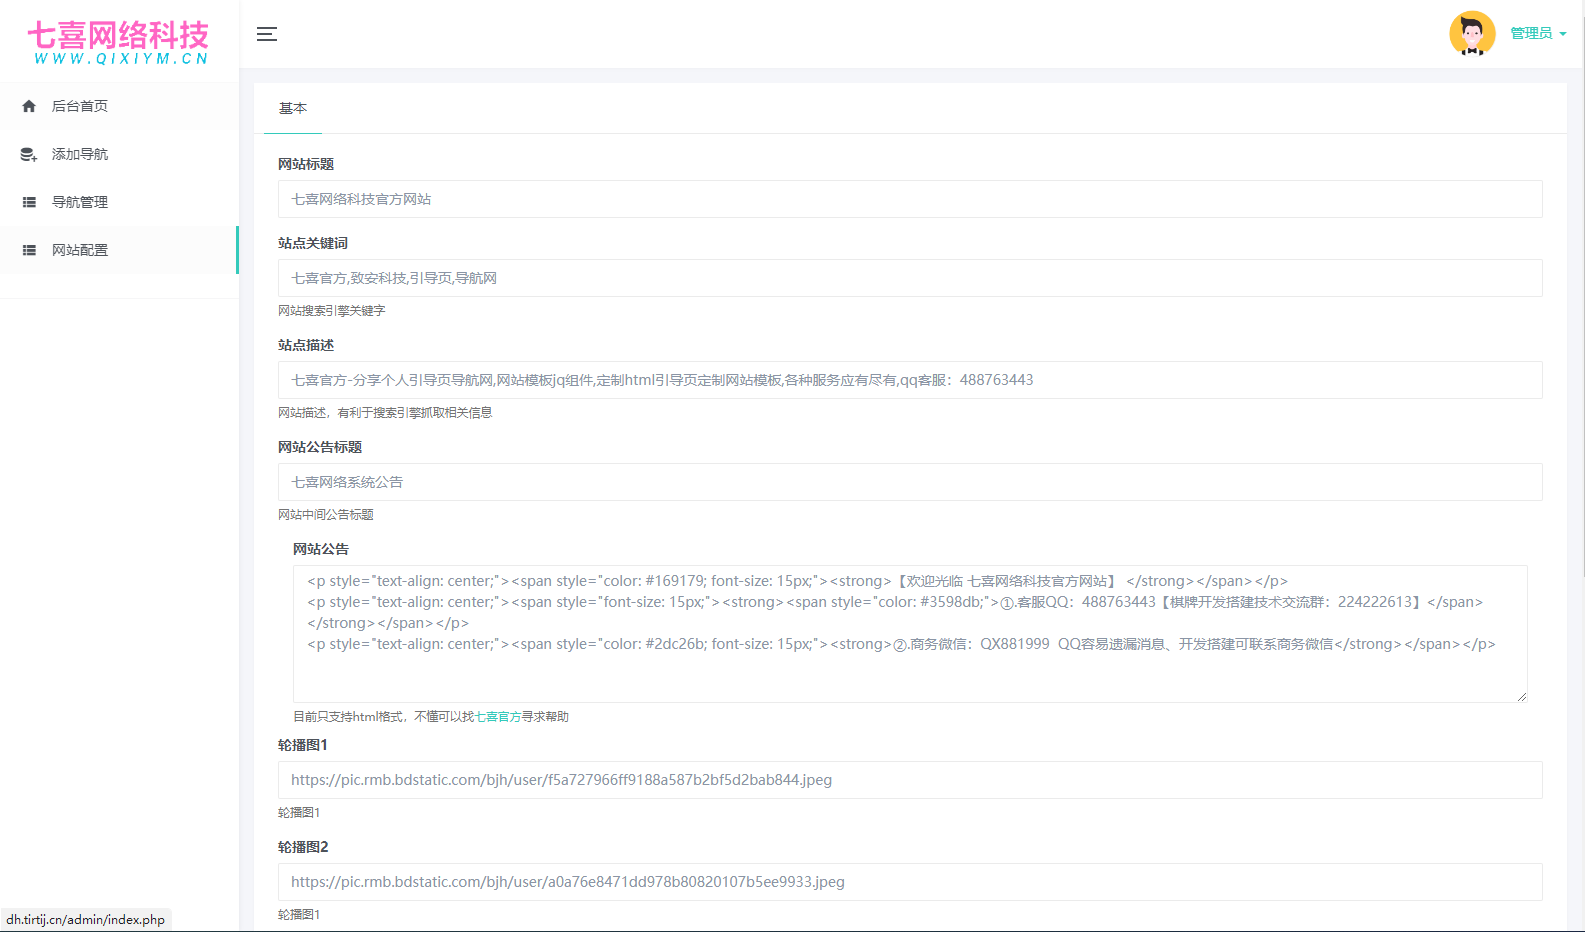Viewport: 1585px width, 932px height.
Task: Follow the 七喜官方 help link
Action: coord(498,717)
